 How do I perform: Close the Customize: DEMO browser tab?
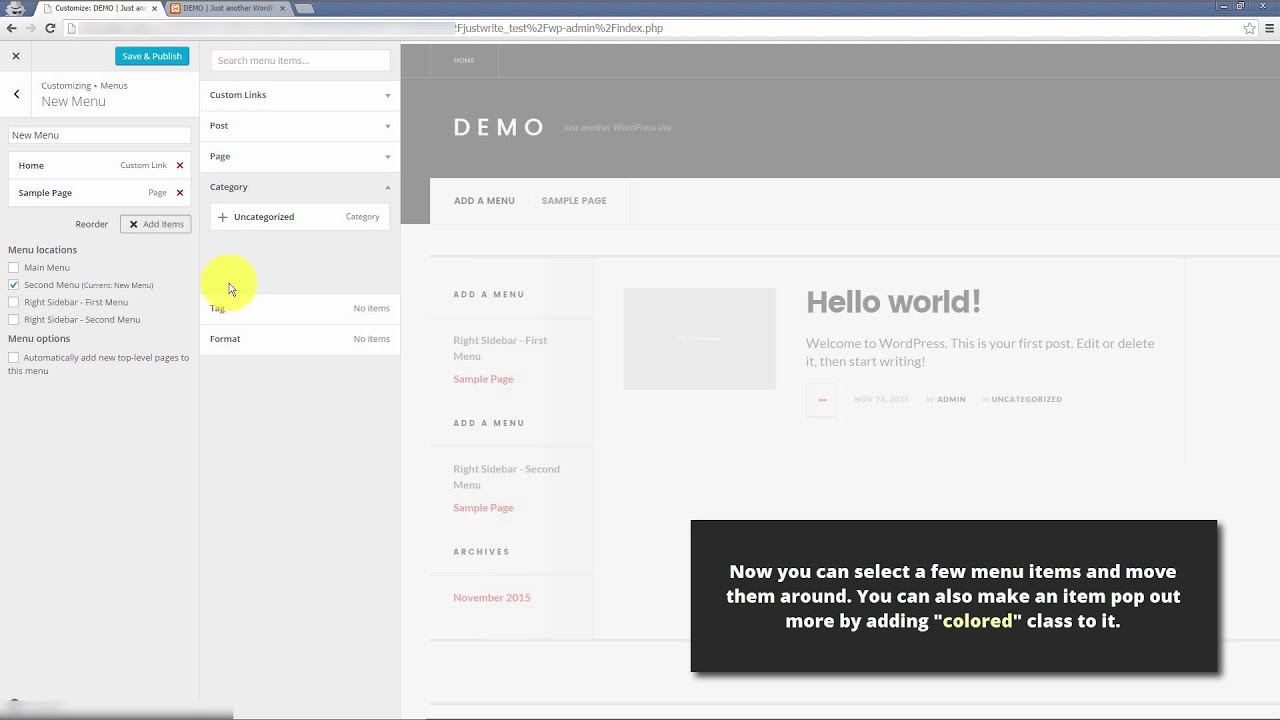click(x=154, y=8)
